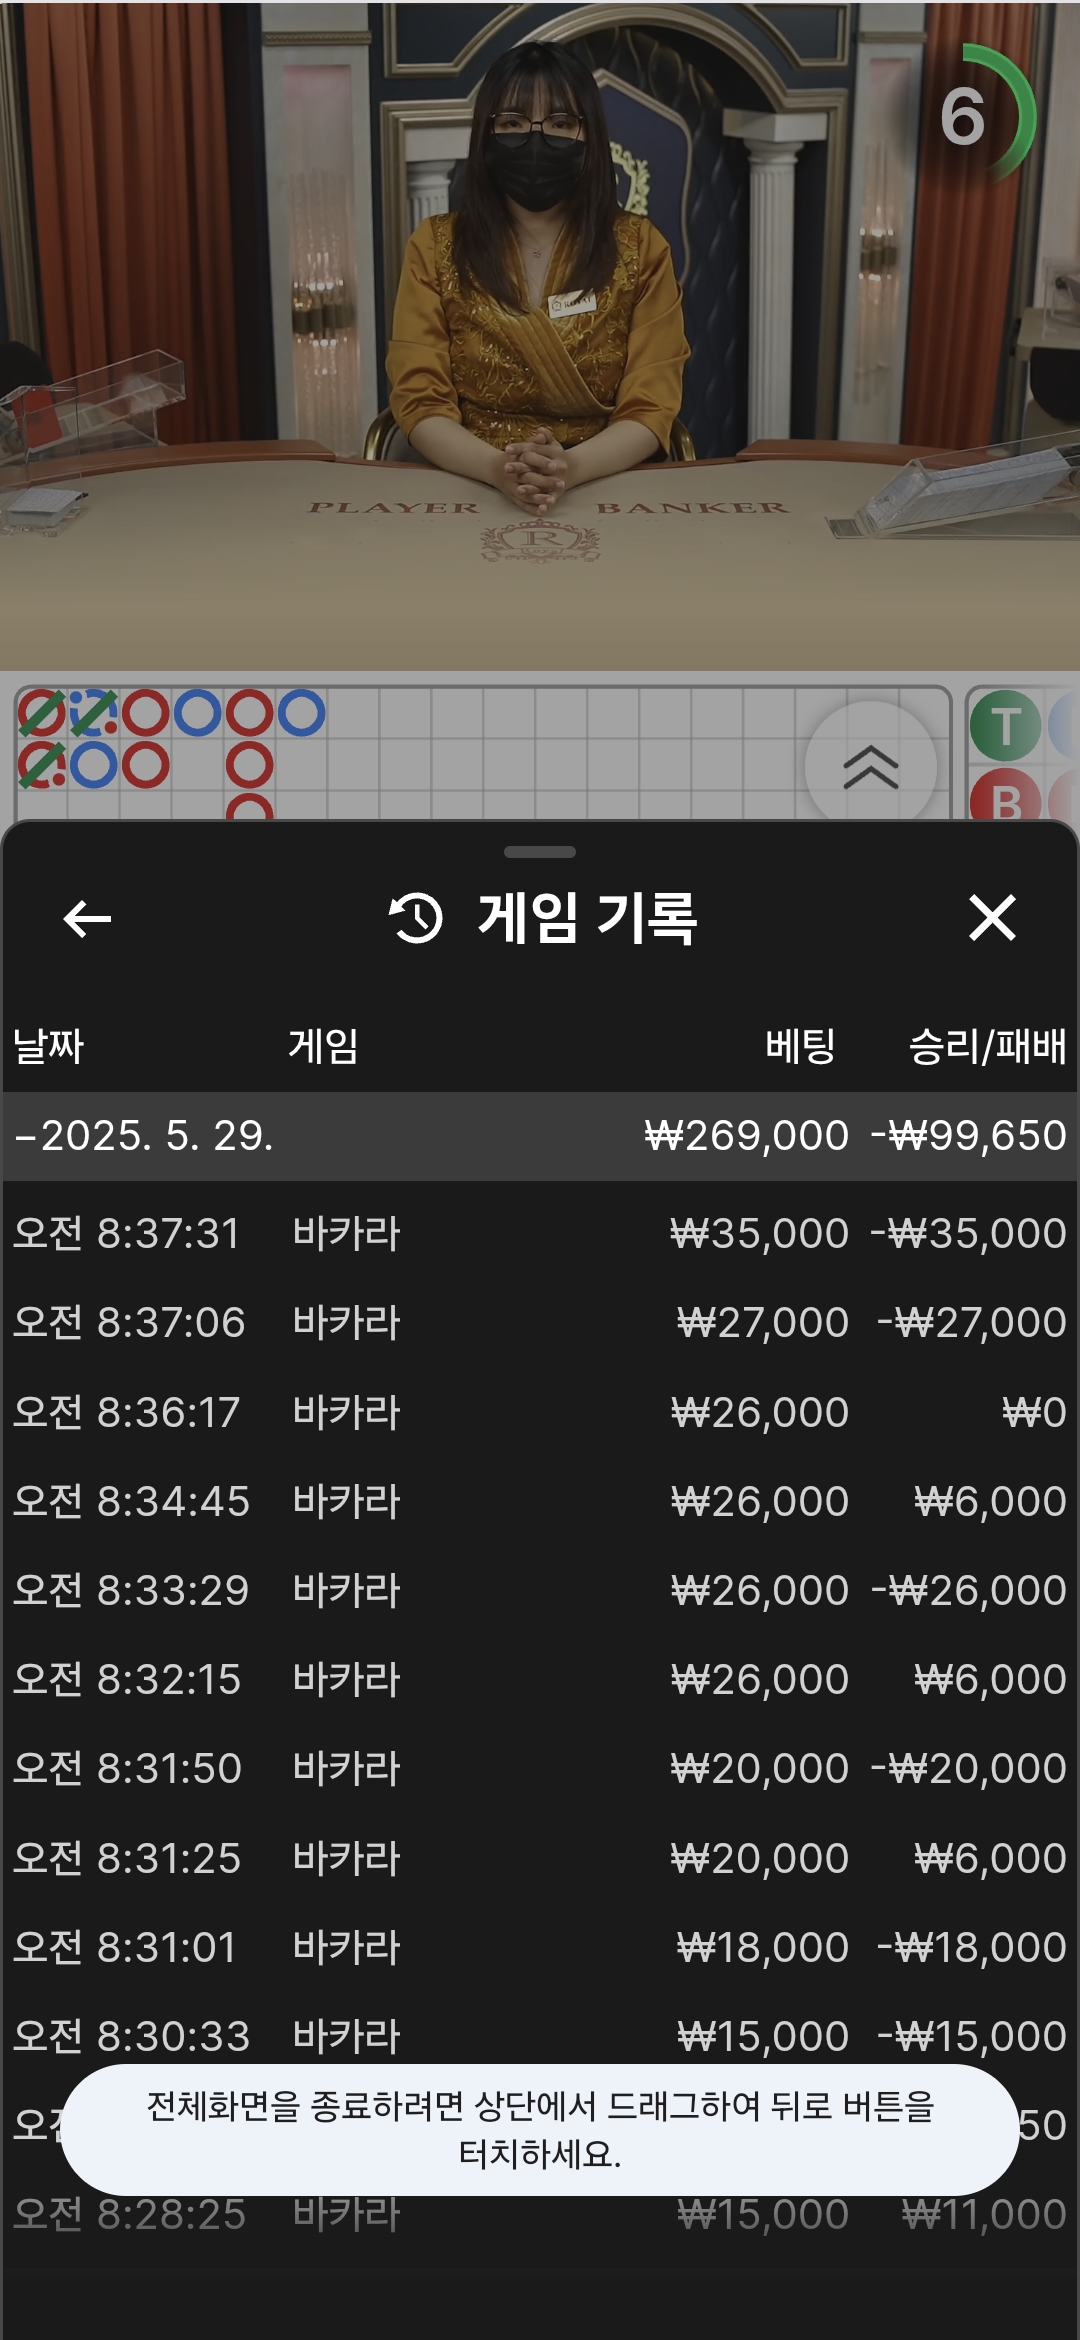Open the 오전 8:34:45 바카라 record

pos(540,1501)
